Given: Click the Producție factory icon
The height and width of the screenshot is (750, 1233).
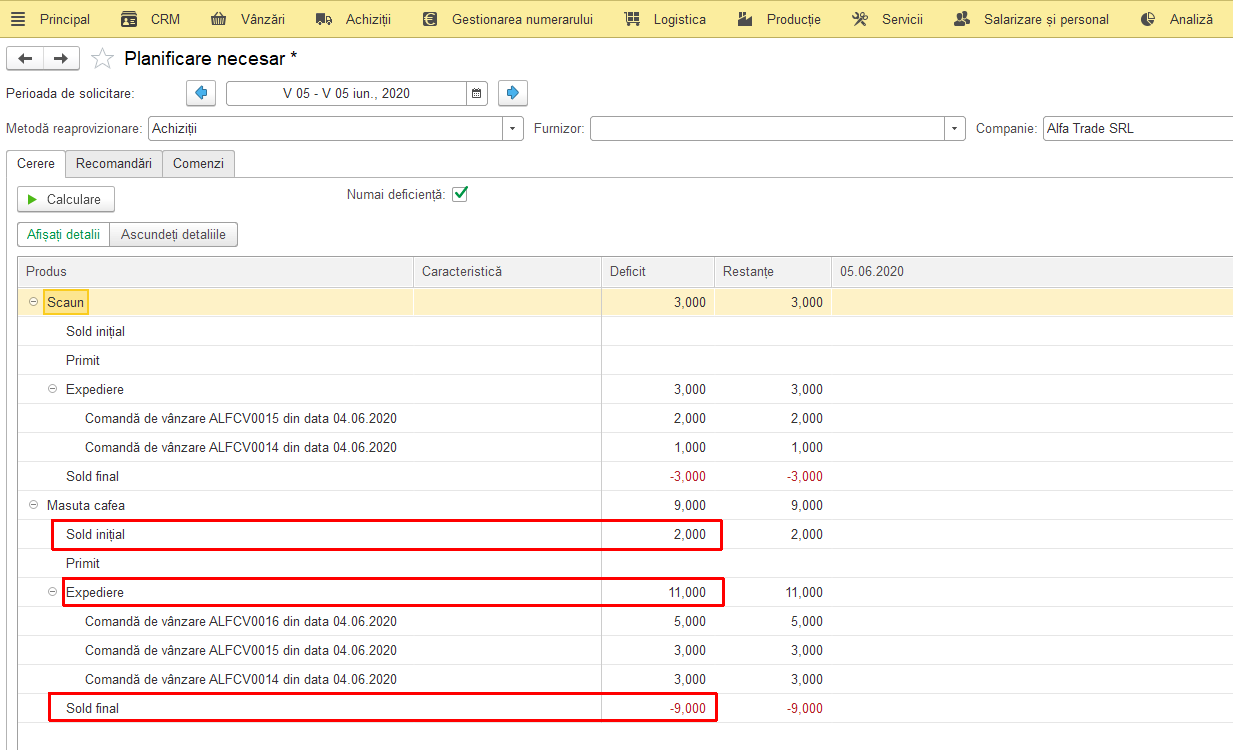Looking at the screenshot, I should coord(745,19).
